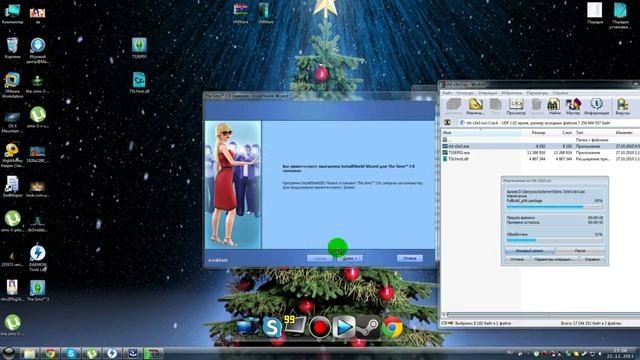Open the File (Файл) menu in WinRAR
This screenshot has width=640, height=360.
click(447, 93)
